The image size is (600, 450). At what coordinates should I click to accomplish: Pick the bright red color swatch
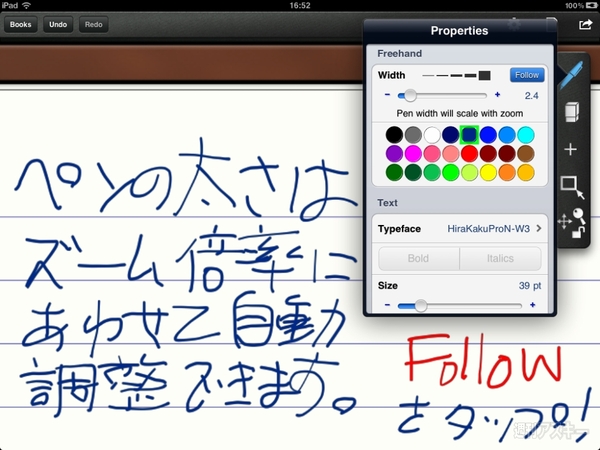(x=469, y=154)
